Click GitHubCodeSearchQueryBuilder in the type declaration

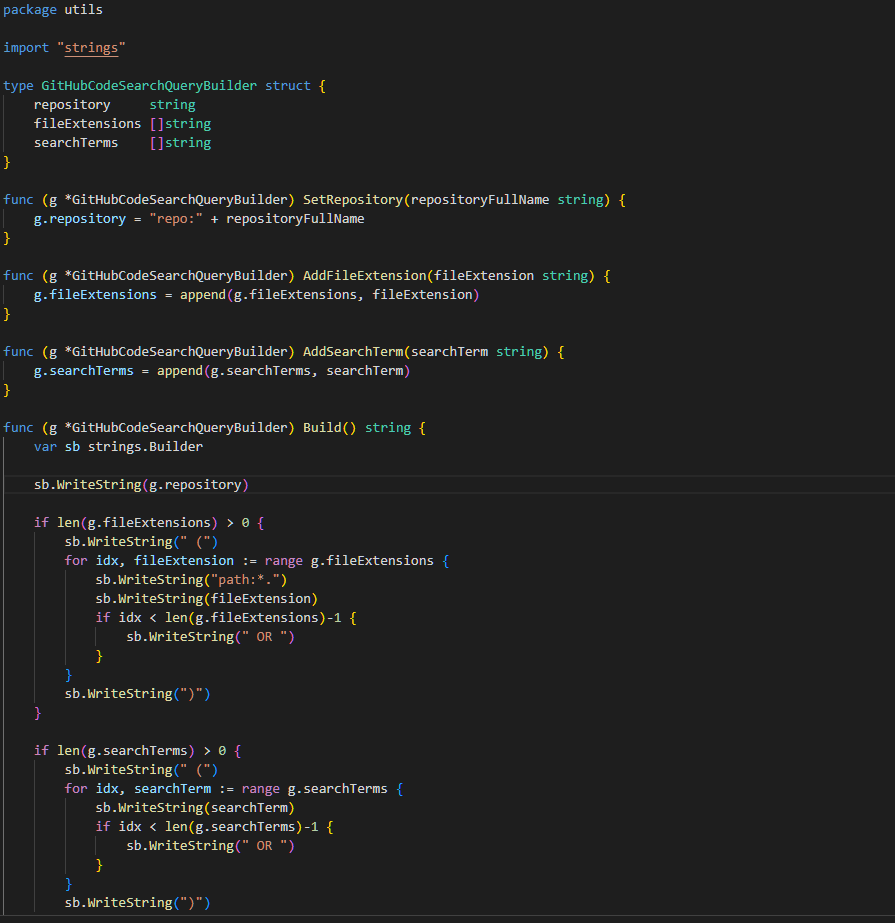coord(149,86)
